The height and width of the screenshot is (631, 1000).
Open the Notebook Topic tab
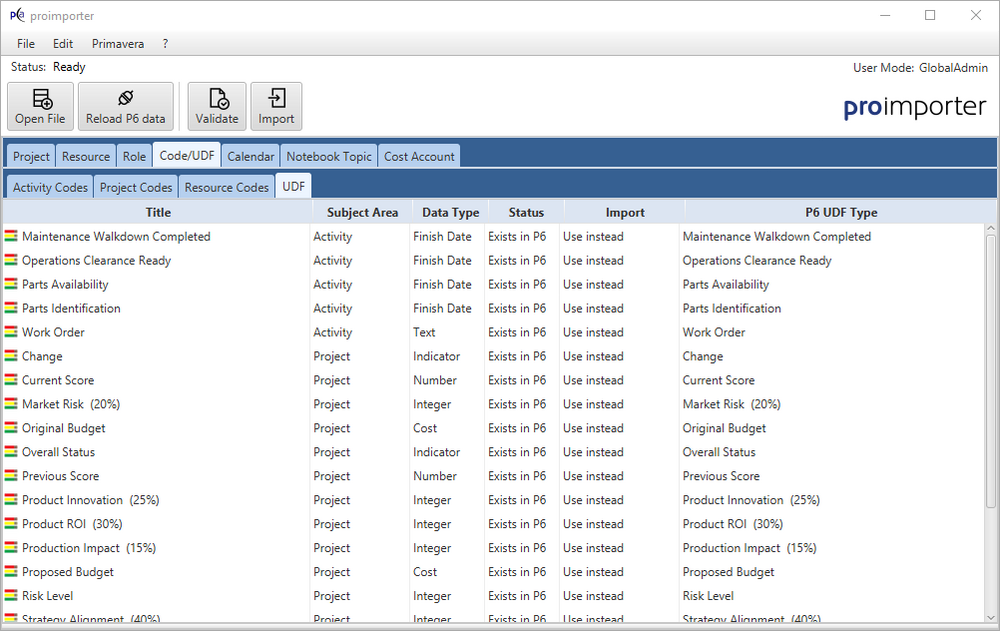(329, 156)
